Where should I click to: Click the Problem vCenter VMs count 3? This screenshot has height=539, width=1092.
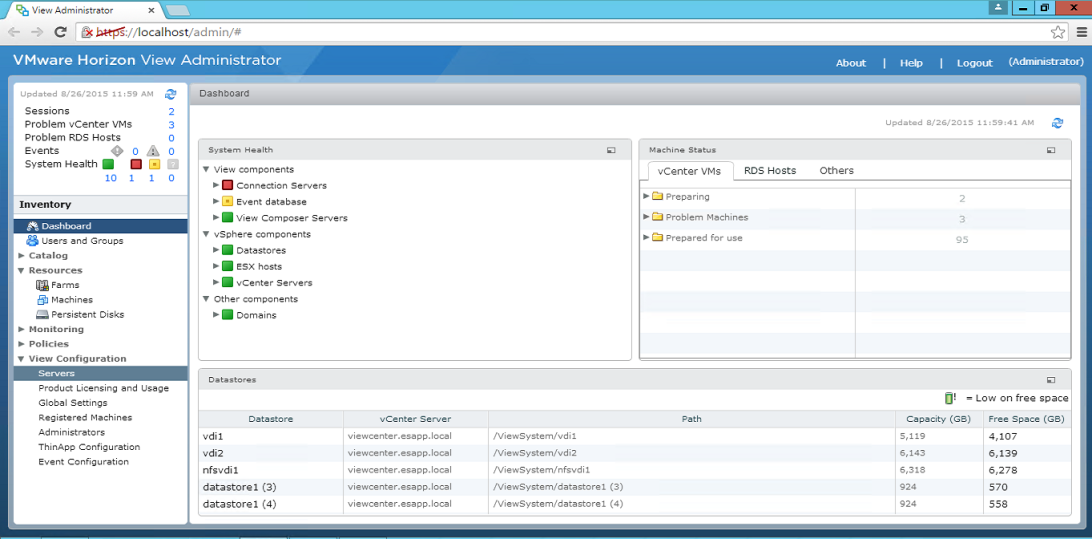click(171, 125)
